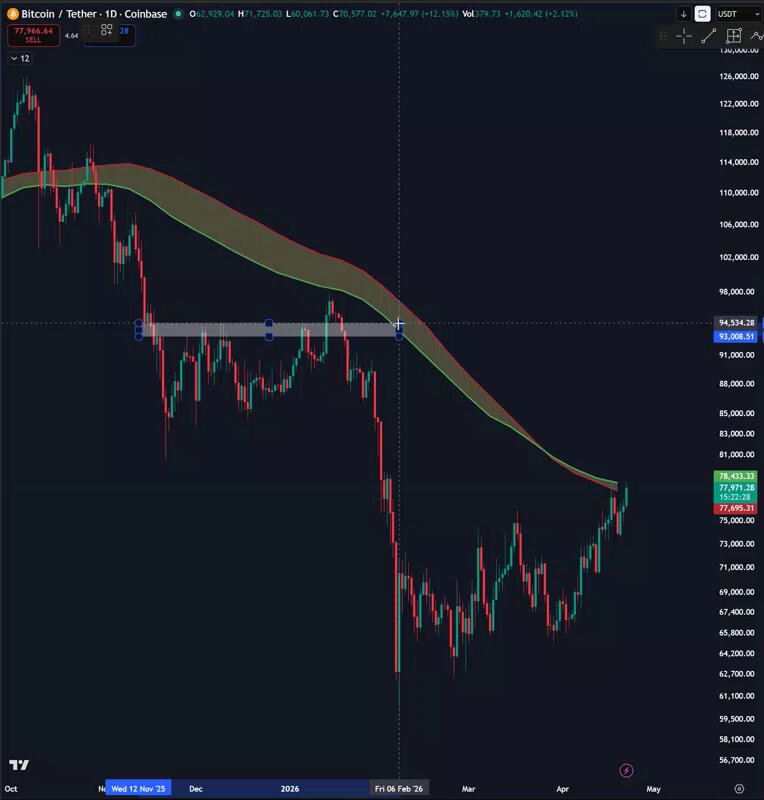Toggle the white snapshot frame button
This screenshot has height=800, width=764.
[x=702, y=14]
